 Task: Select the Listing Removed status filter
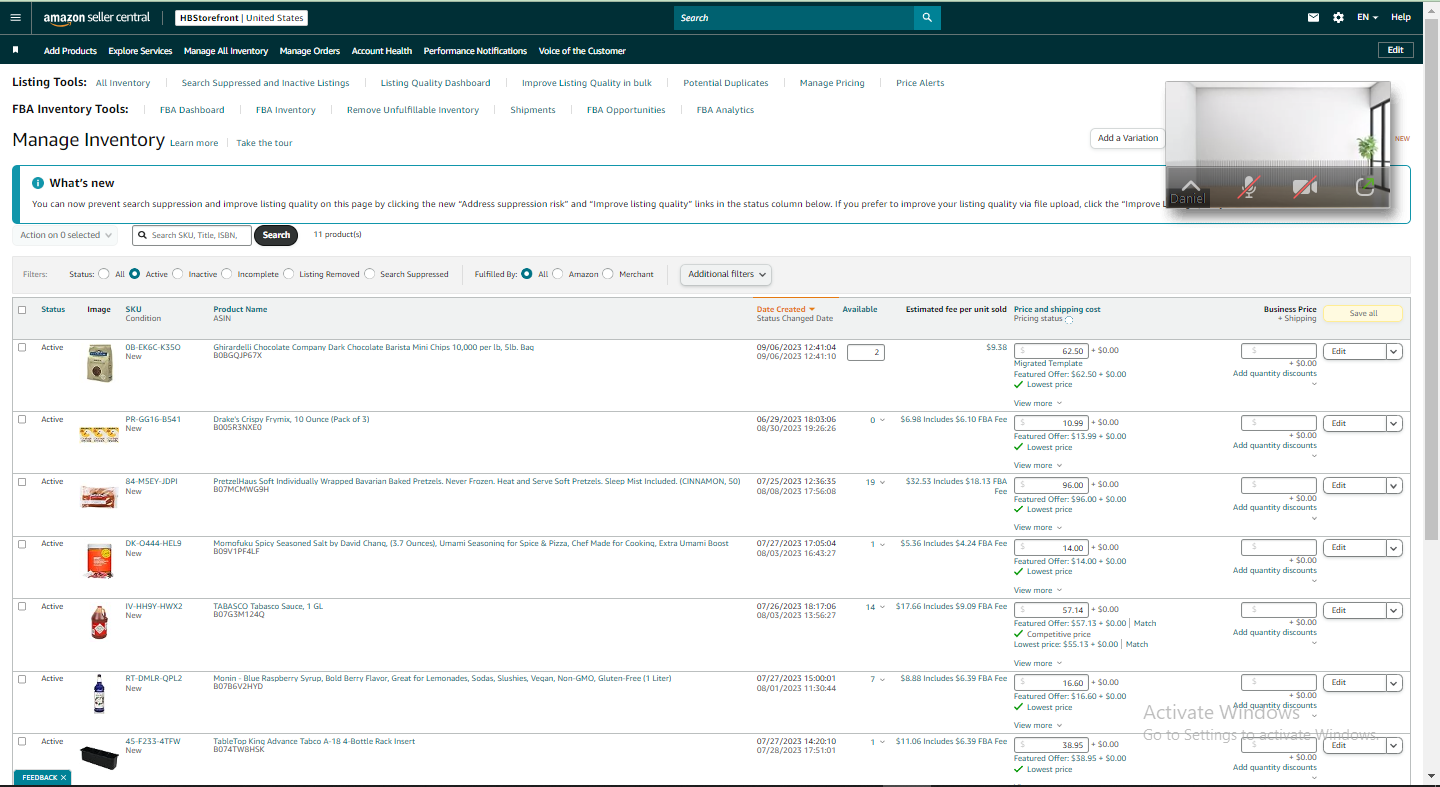click(x=289, y=274)
